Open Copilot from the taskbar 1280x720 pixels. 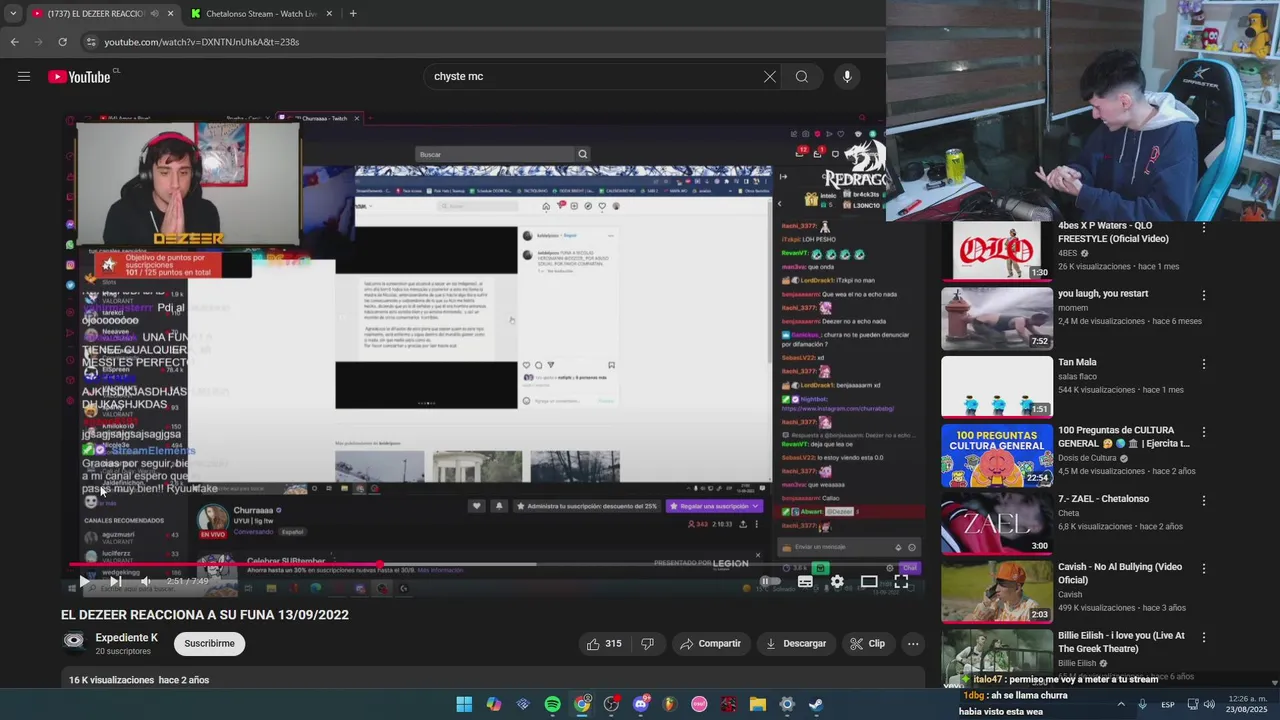point(494,704)
